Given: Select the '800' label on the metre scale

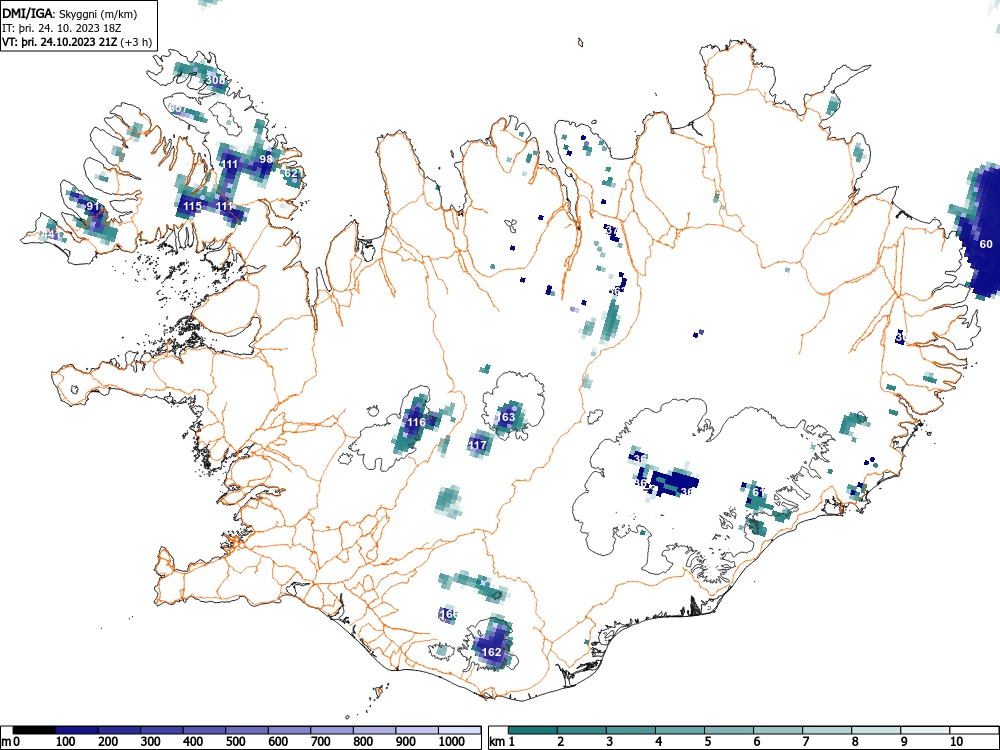Looking at the screenshot, I should (x=363, y=742).
